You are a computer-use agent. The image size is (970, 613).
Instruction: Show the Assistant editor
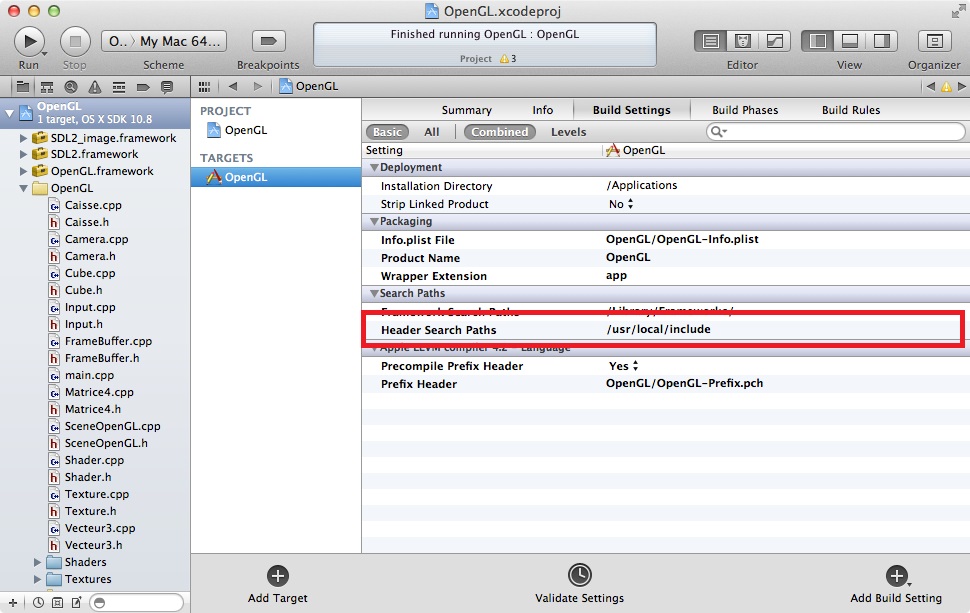[742, 41]
